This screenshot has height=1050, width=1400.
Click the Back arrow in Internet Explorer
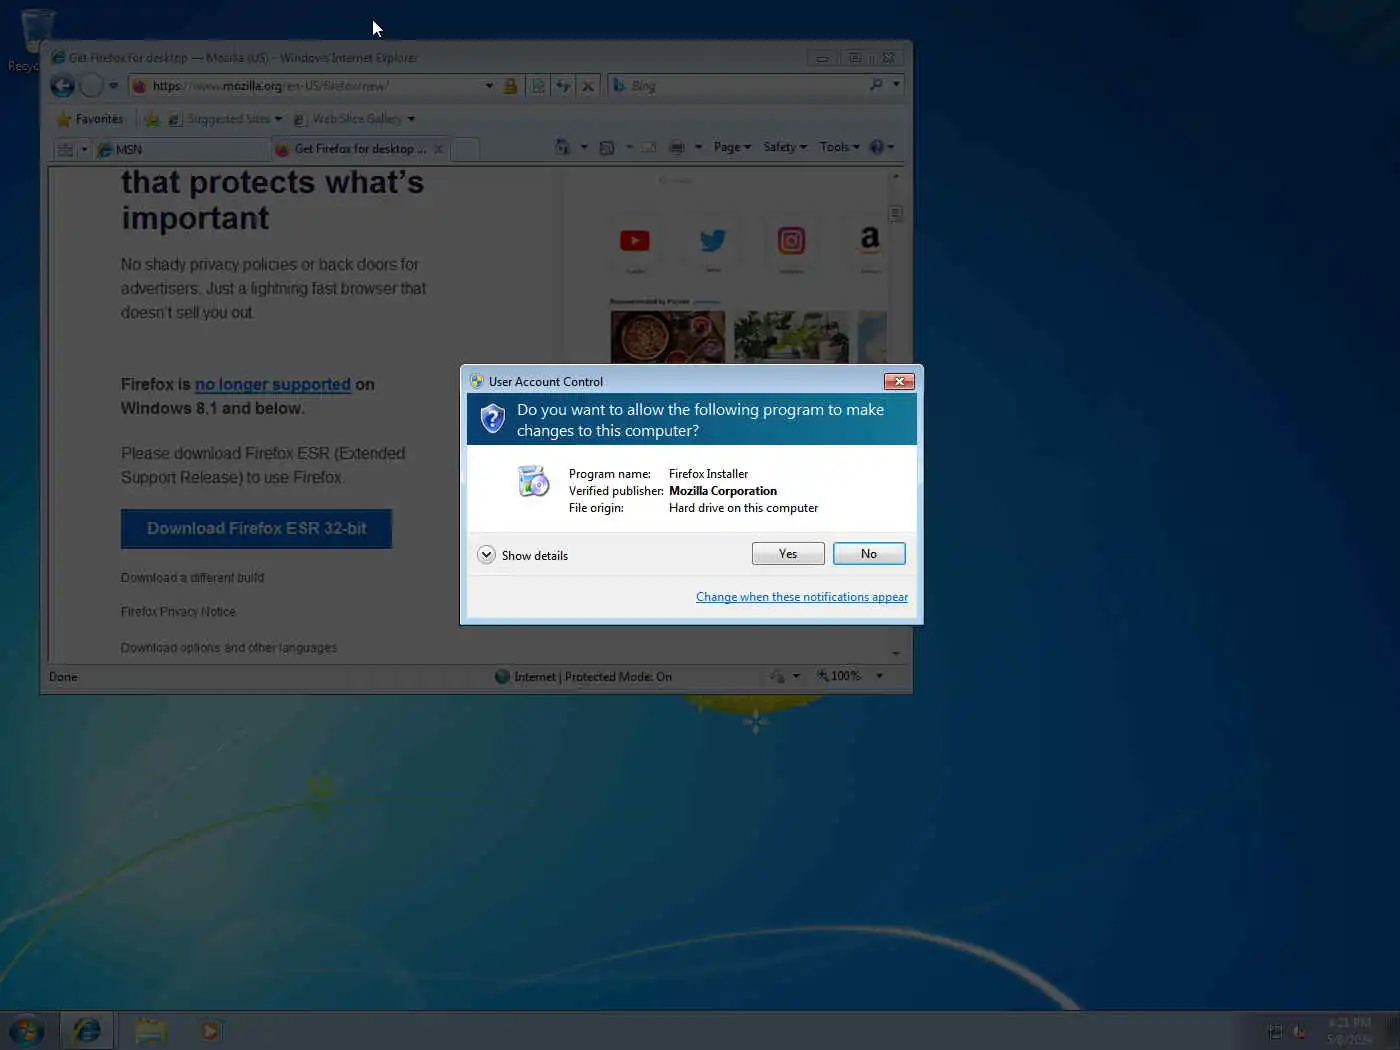click(x=62, y=86)
